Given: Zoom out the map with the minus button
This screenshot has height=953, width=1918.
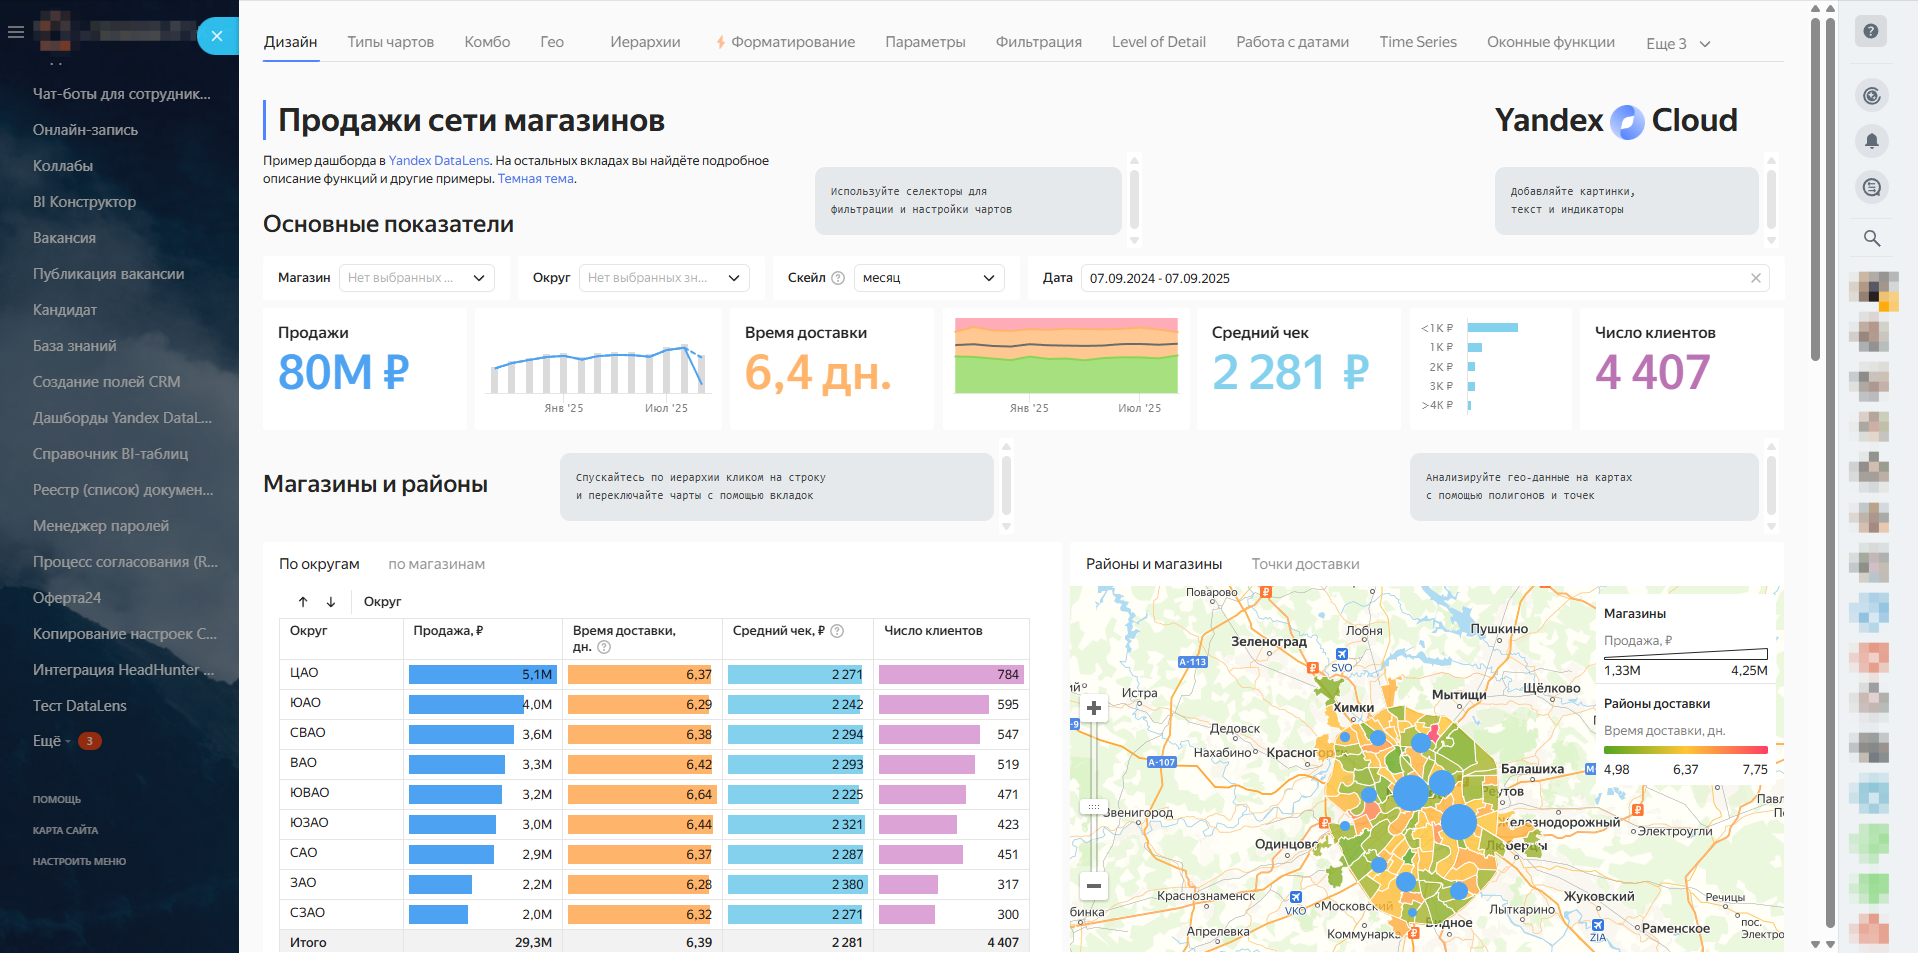Looking at the screenshot, I should click(1094, 885).
